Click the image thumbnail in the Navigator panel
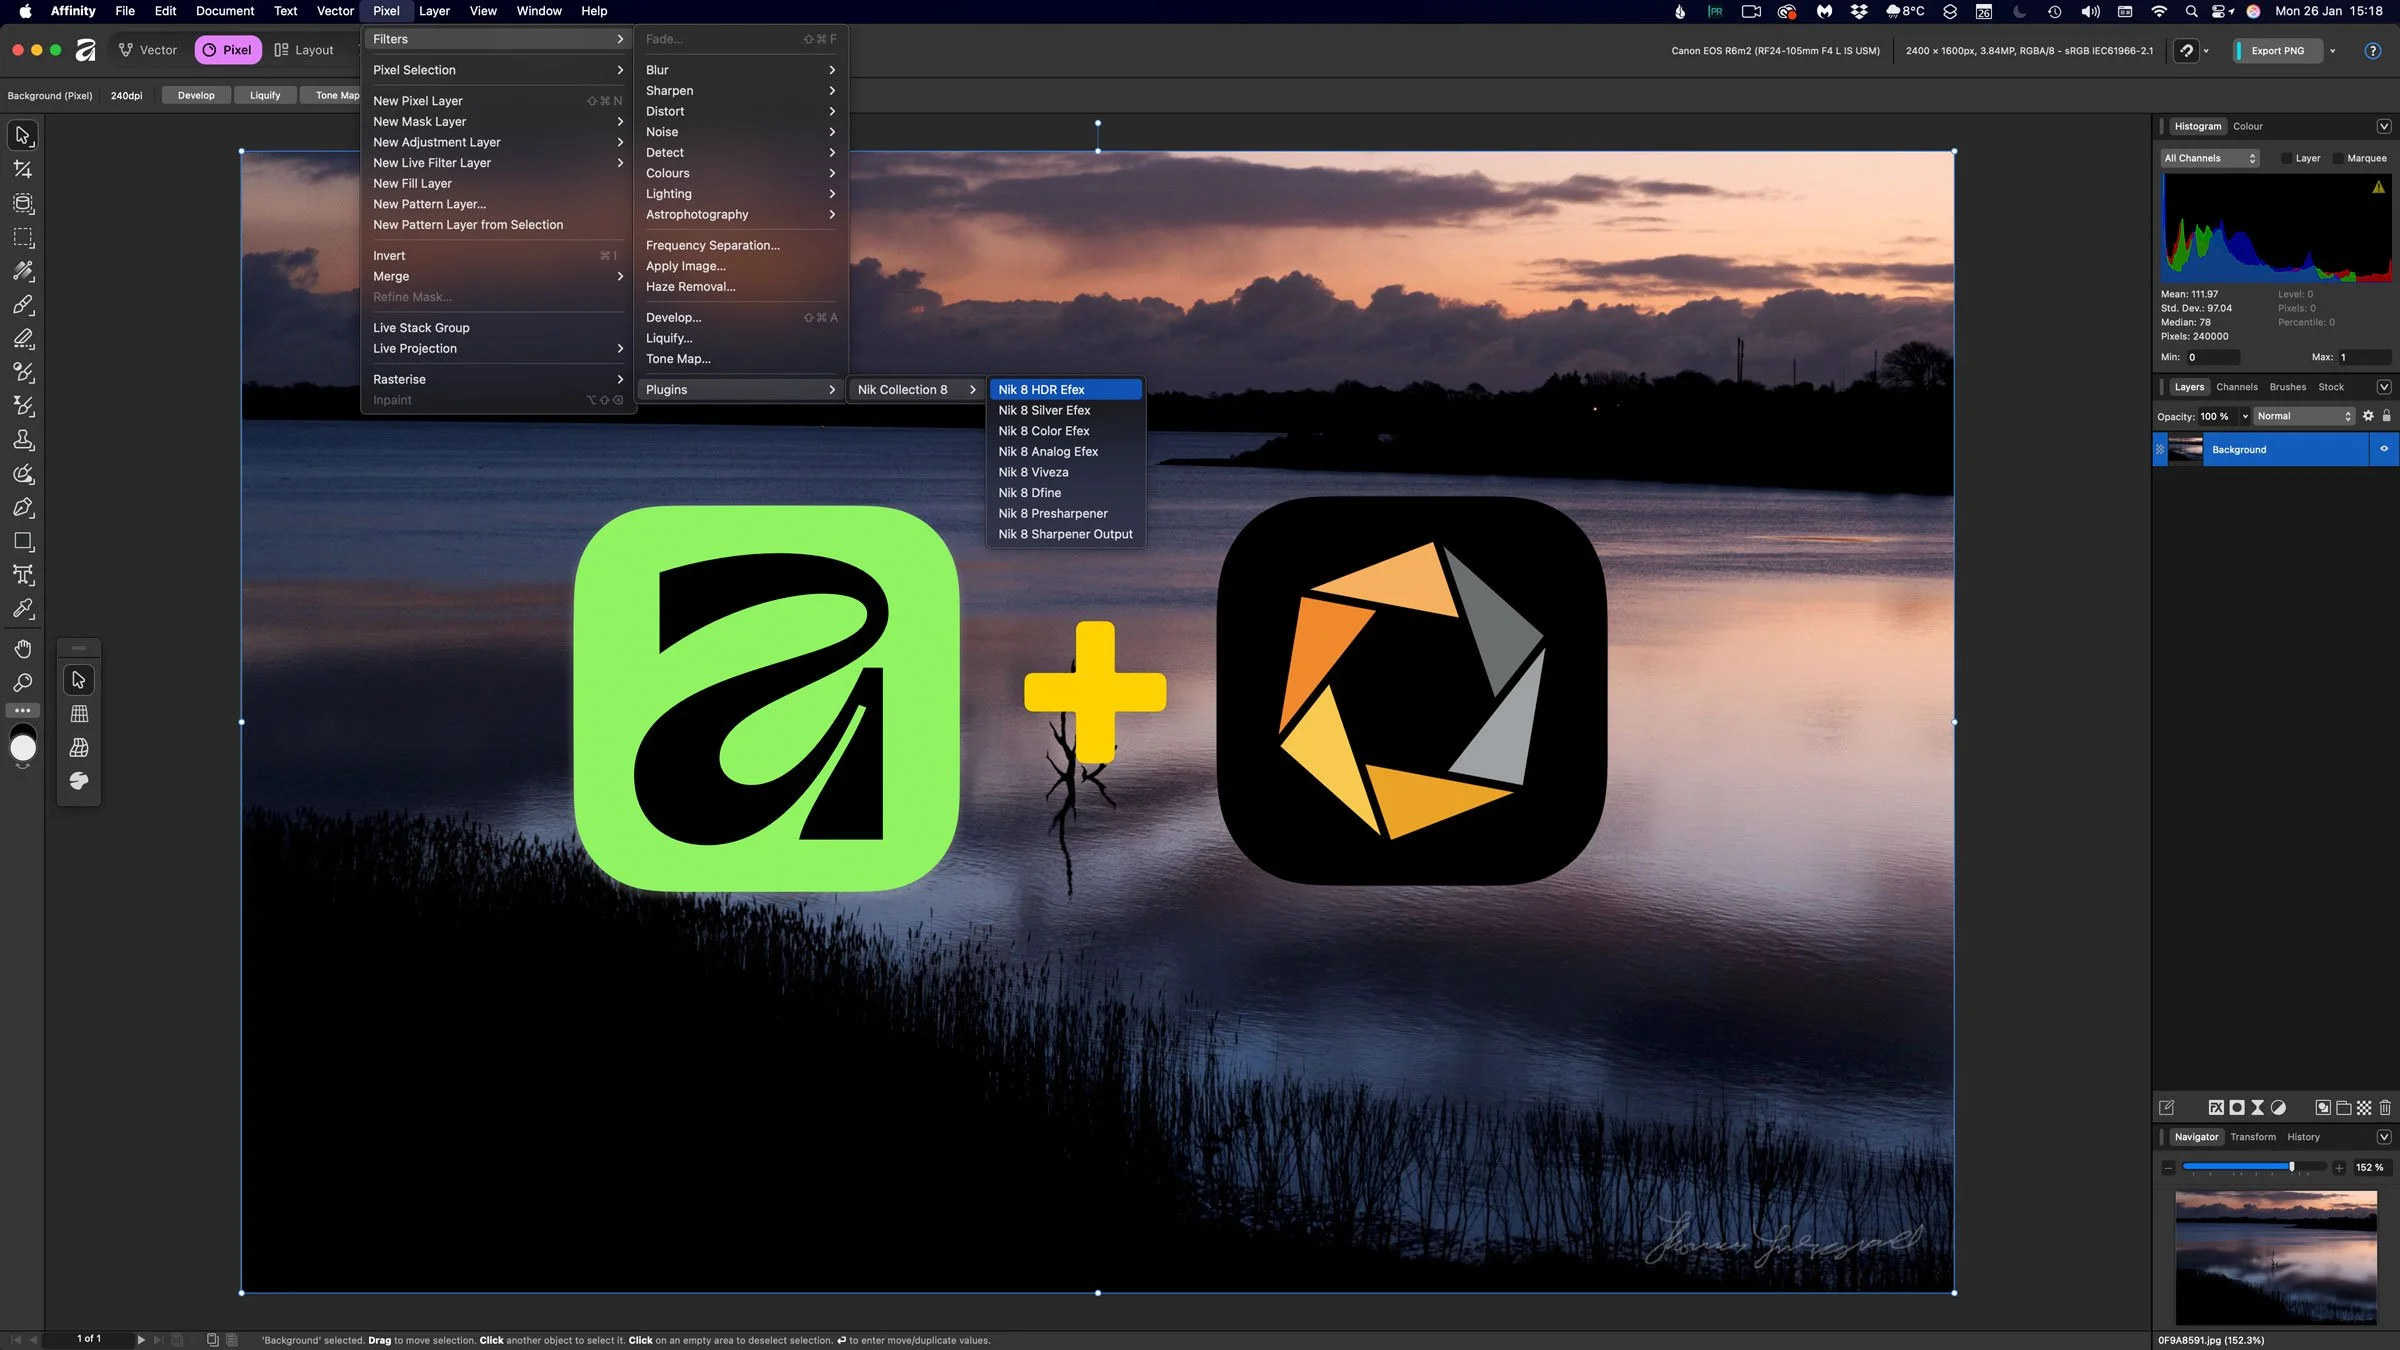Screen dimensions: 2400x1350 point(2276,1258)
